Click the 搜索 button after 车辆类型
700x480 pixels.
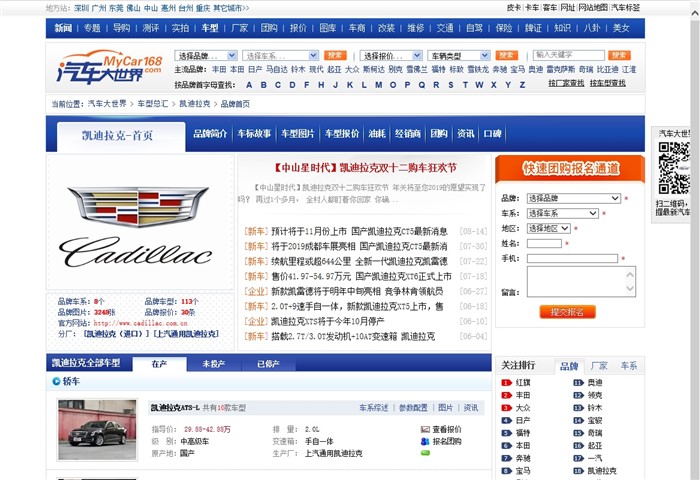click(507, 55)
